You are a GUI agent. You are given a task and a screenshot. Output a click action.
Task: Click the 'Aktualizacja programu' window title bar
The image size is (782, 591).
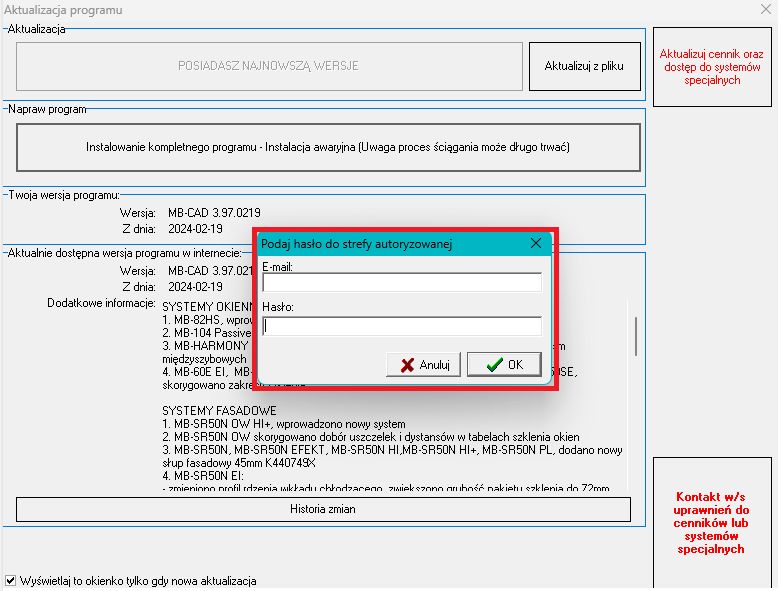click(x=300, y=11)
